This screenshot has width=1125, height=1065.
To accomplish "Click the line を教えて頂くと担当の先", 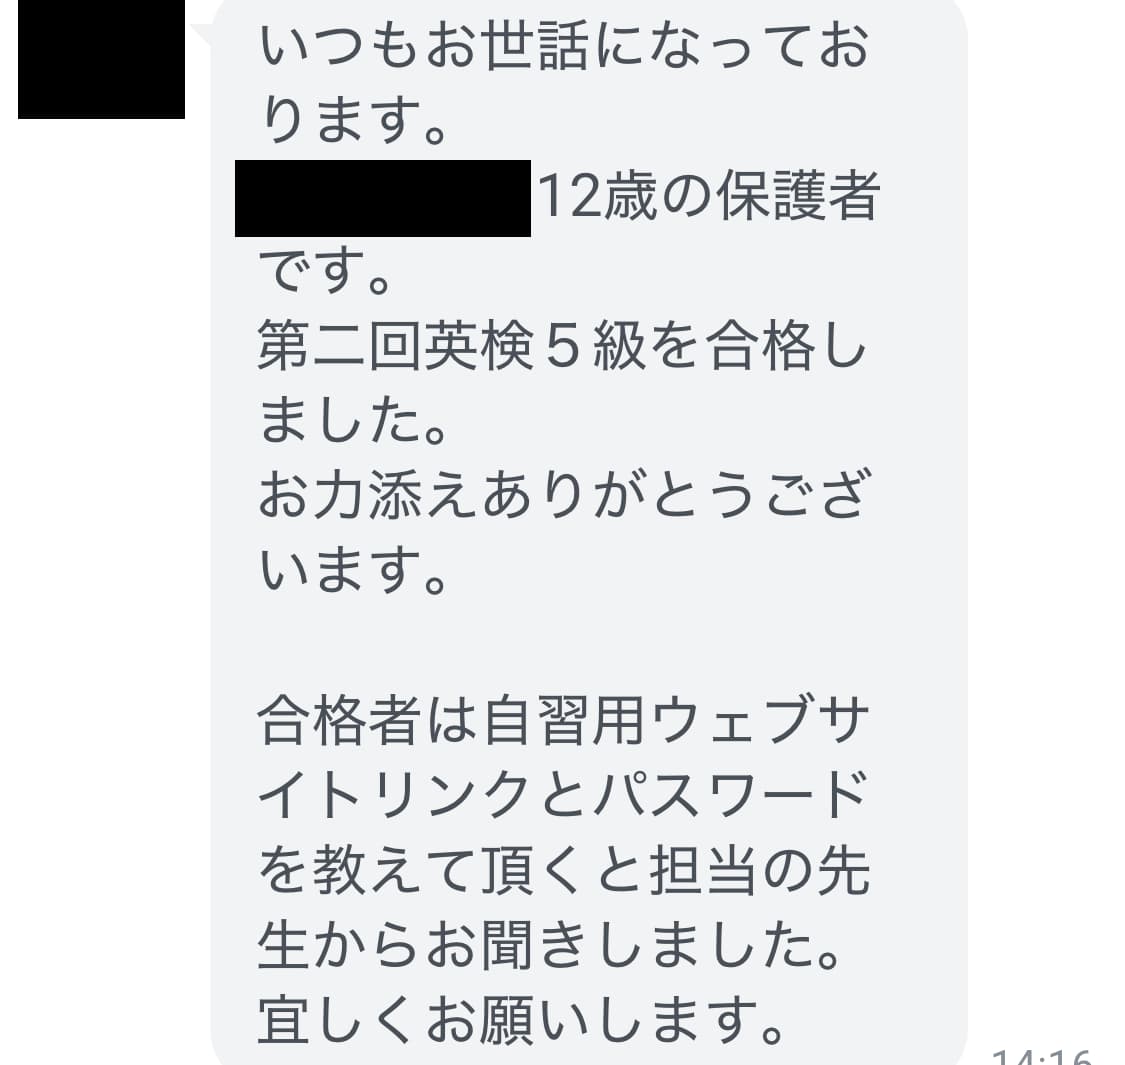I will click(x=564, y=871).
